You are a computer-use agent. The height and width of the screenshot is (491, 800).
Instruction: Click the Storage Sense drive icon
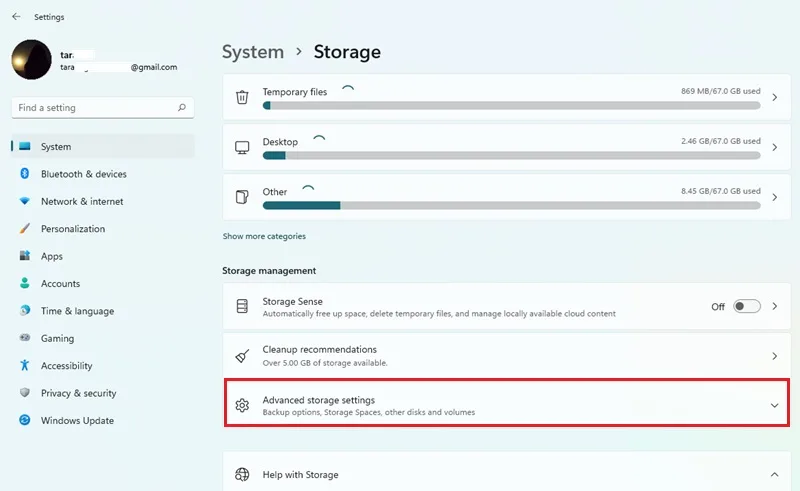tap(242, 306)
